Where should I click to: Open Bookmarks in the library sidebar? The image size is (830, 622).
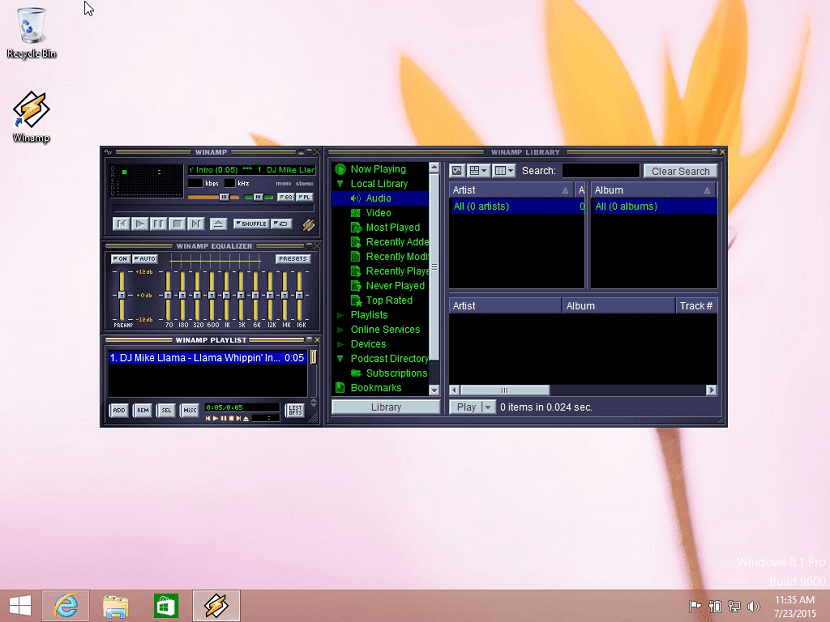pyautogui.click(x=376, y=388)
